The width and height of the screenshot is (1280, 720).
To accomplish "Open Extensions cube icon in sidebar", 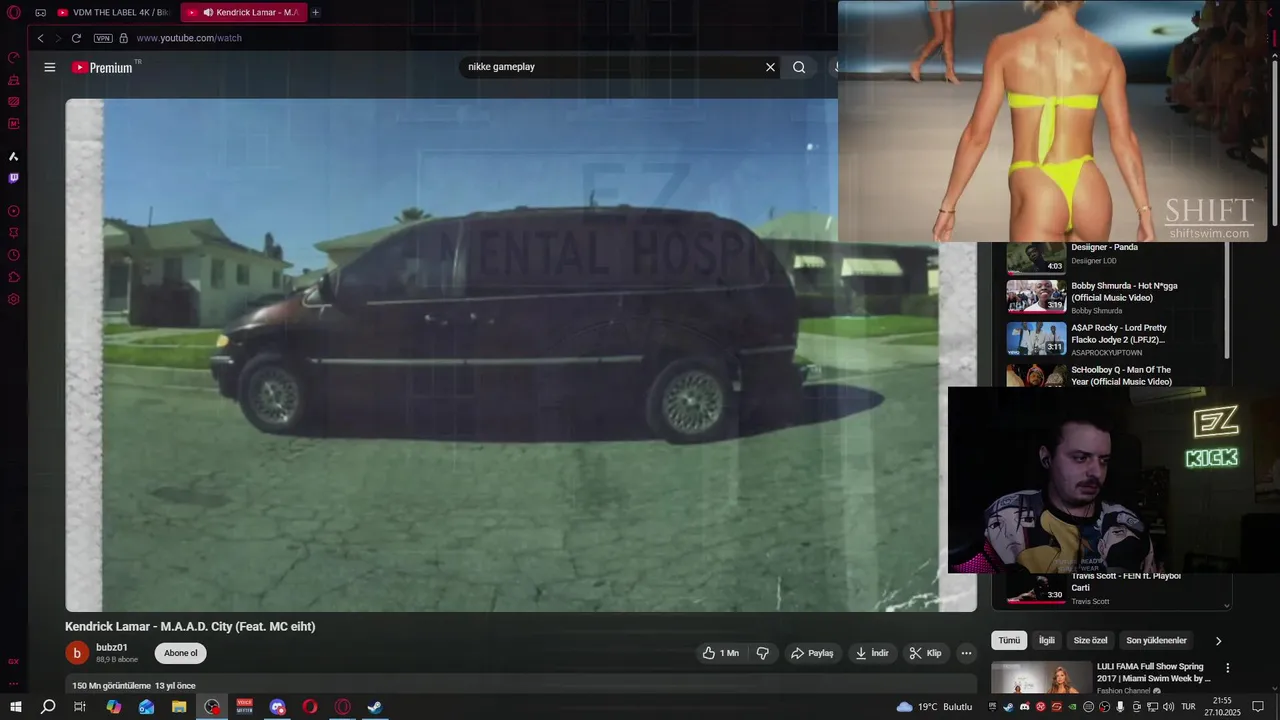I will point(14,277).
